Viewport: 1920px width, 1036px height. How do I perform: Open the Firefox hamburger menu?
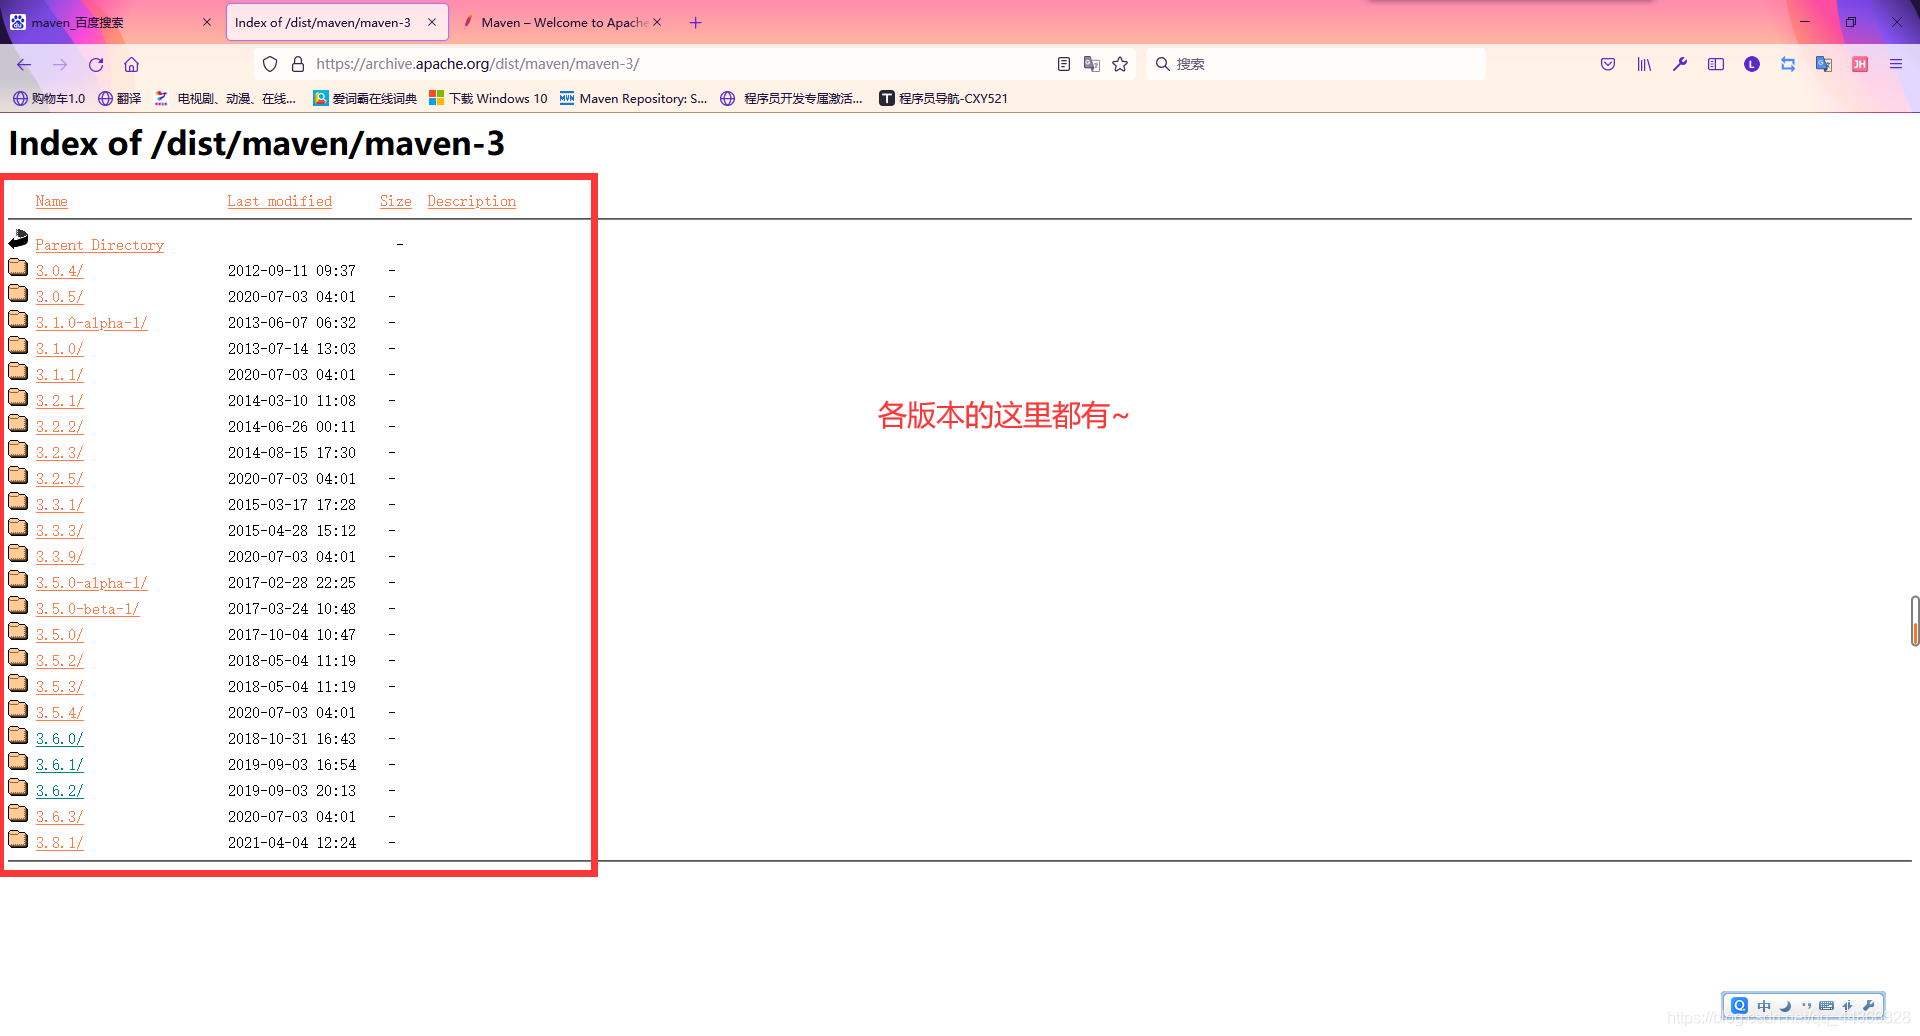pyautogui.click(x=1896, y=64)
